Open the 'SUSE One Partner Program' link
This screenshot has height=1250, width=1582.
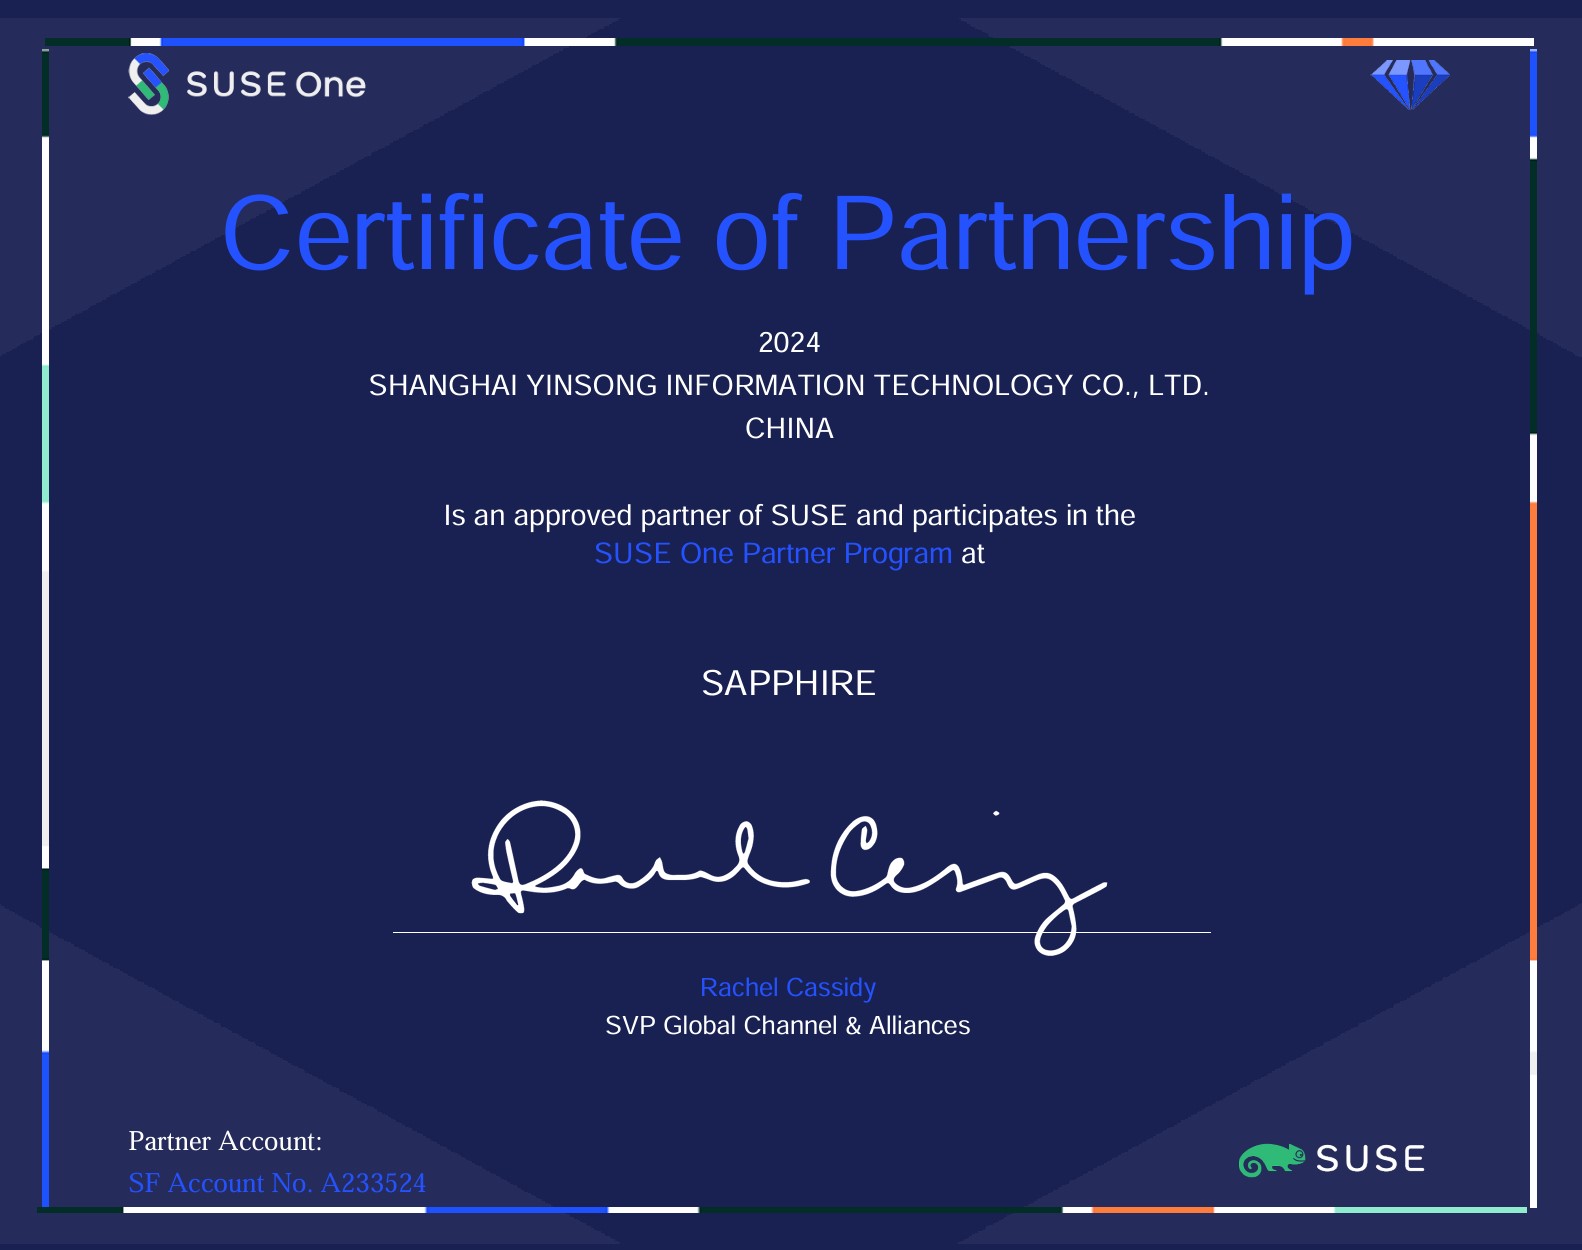(773, 554)
